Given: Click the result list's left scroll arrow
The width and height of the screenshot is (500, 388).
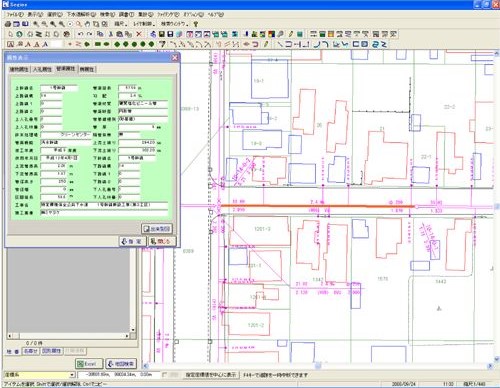Looking at the screenshot, I should tap(10, 336).
